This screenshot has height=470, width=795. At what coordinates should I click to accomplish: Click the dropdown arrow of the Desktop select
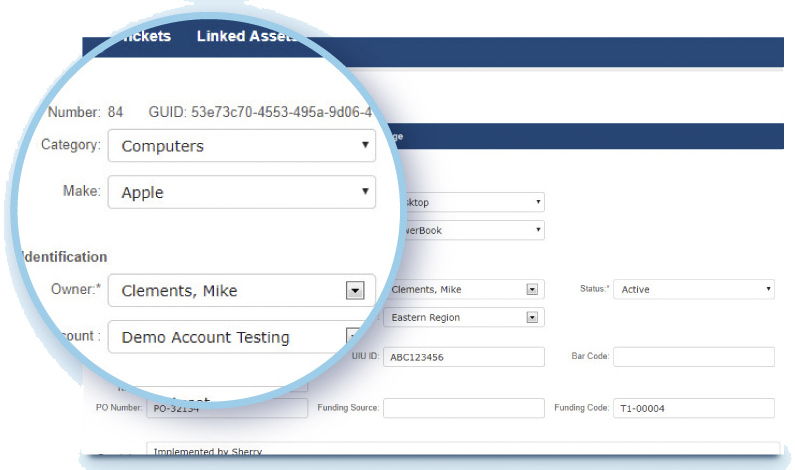[538, 202]
